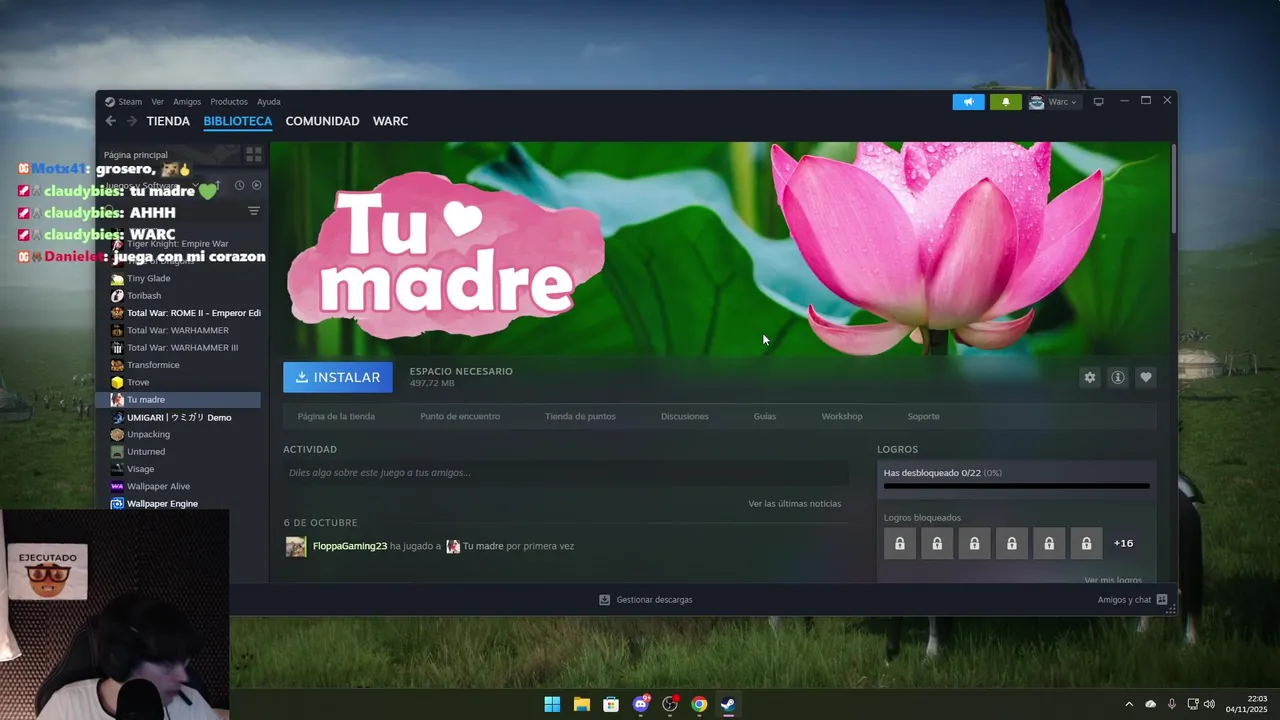Image resolution: width=1280 pixels, height=720 pixels.
Task: Go back with the left arrow
Action: coord(111,121)
